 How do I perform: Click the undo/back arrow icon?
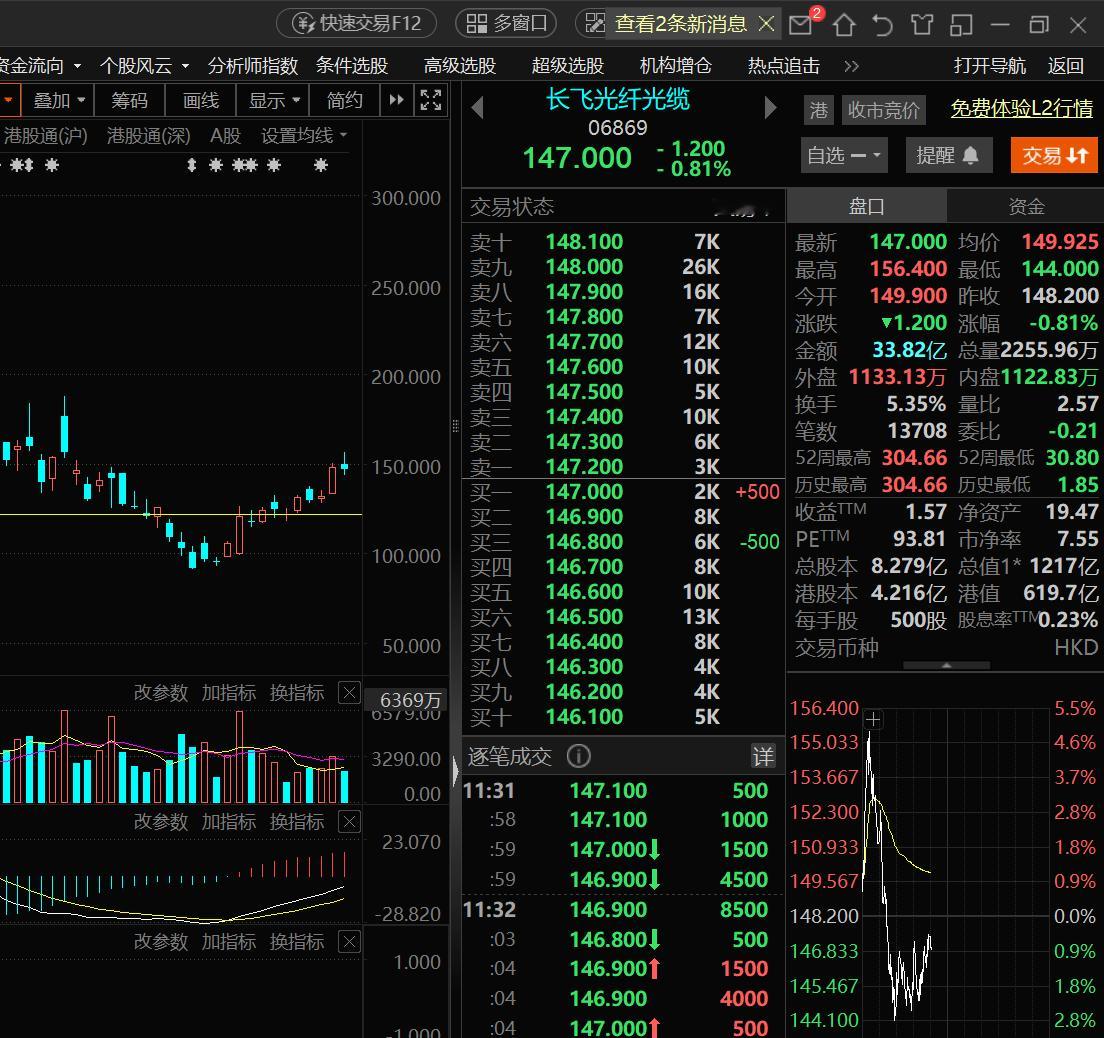pos(883,25)
